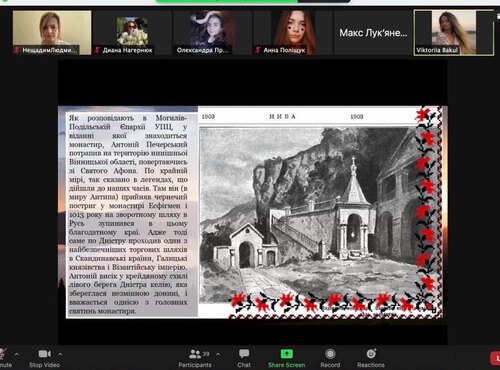This screenshot has height=370, width=500.
Task: Select Анна Поліщук participant video tile
Action: click(x=293, y=32)
